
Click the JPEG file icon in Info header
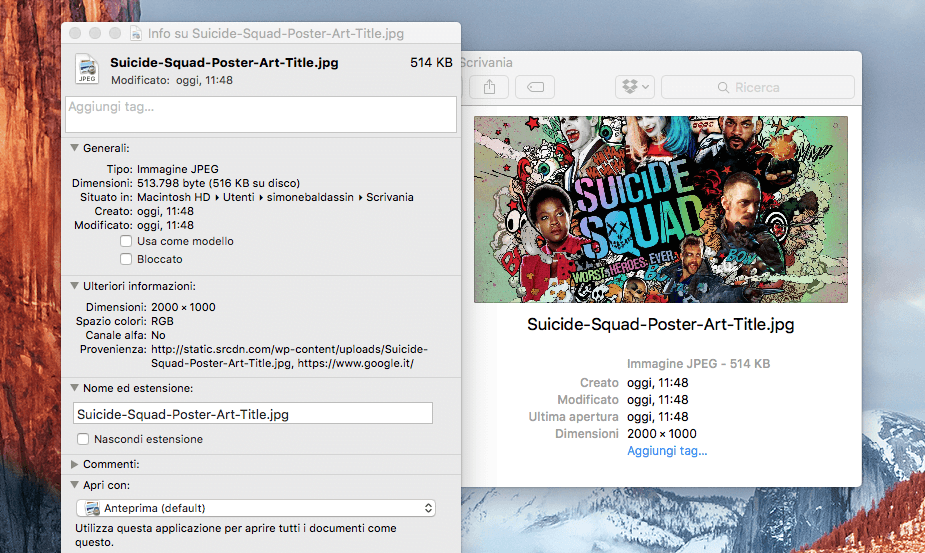87,69
